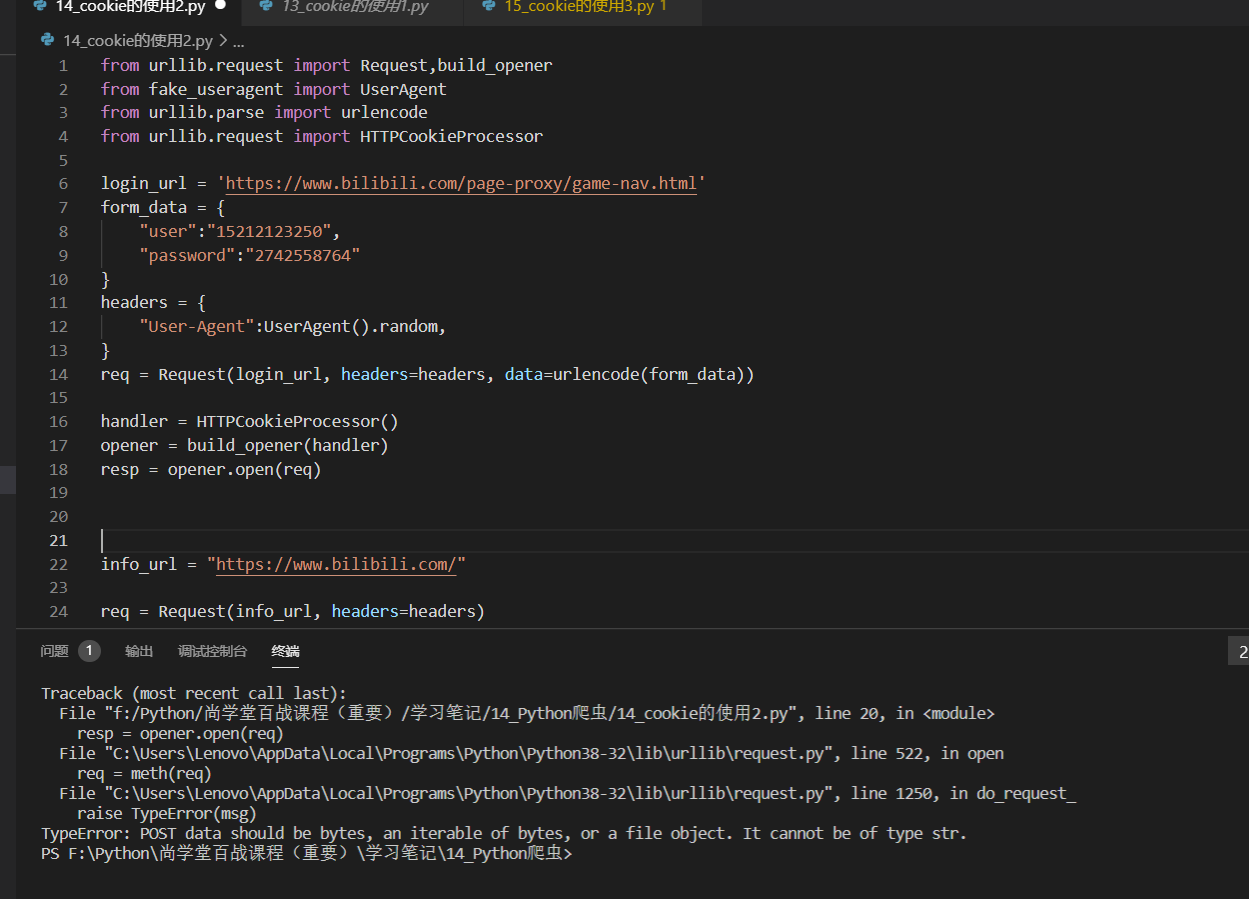
Task: Click the breadcrumb file name 14_cookie的使用2.py
Action: pyautogui.click(x=137, y=41)
